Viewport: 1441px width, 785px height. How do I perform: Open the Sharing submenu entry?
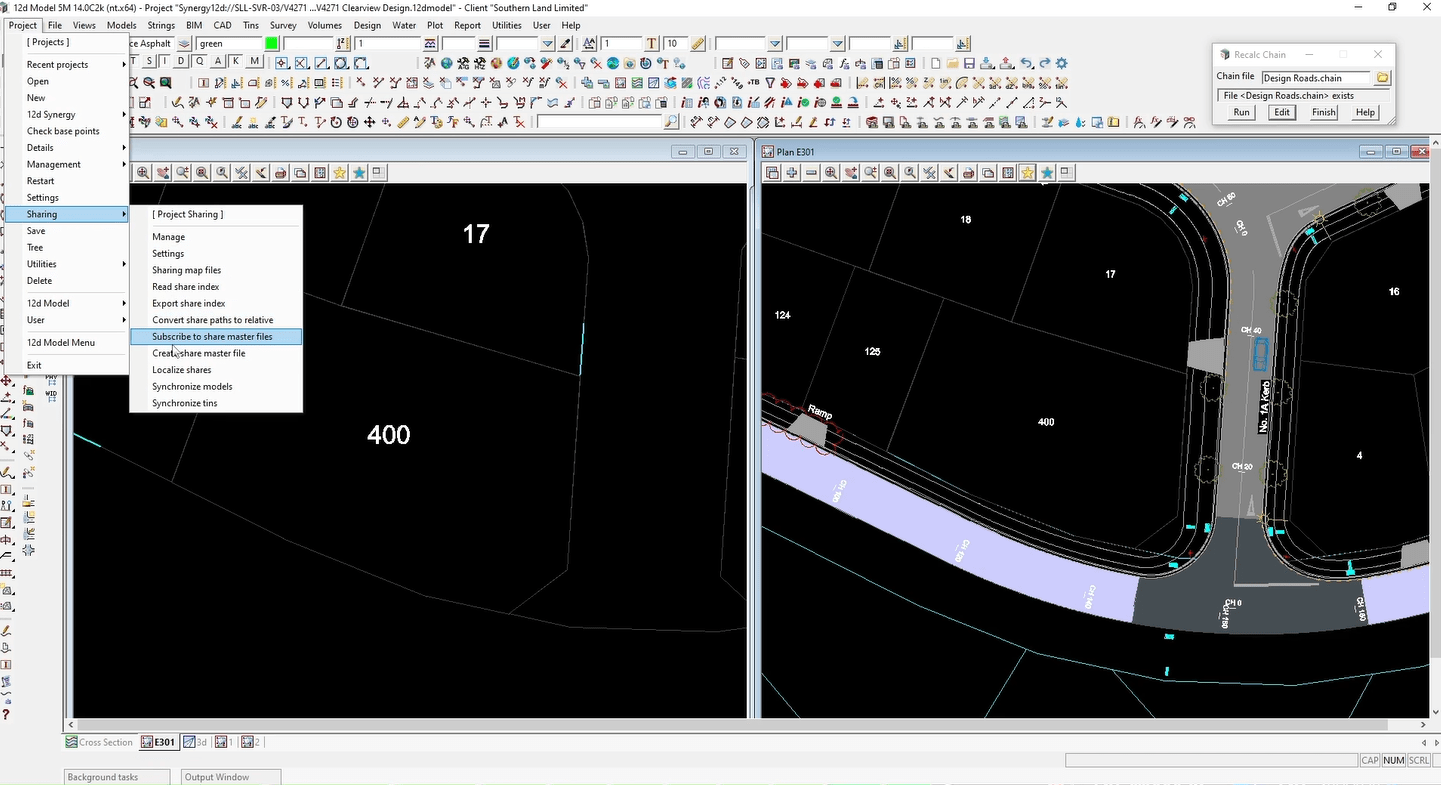(67, 214)
